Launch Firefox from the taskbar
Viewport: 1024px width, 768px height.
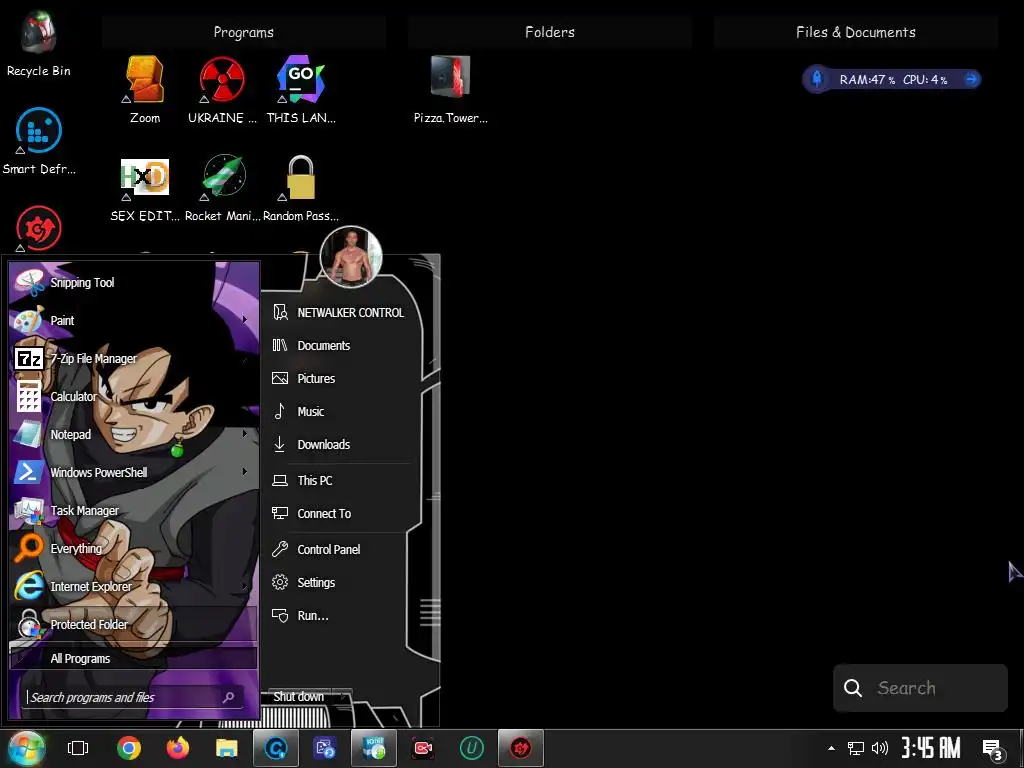tap(178, 748)
